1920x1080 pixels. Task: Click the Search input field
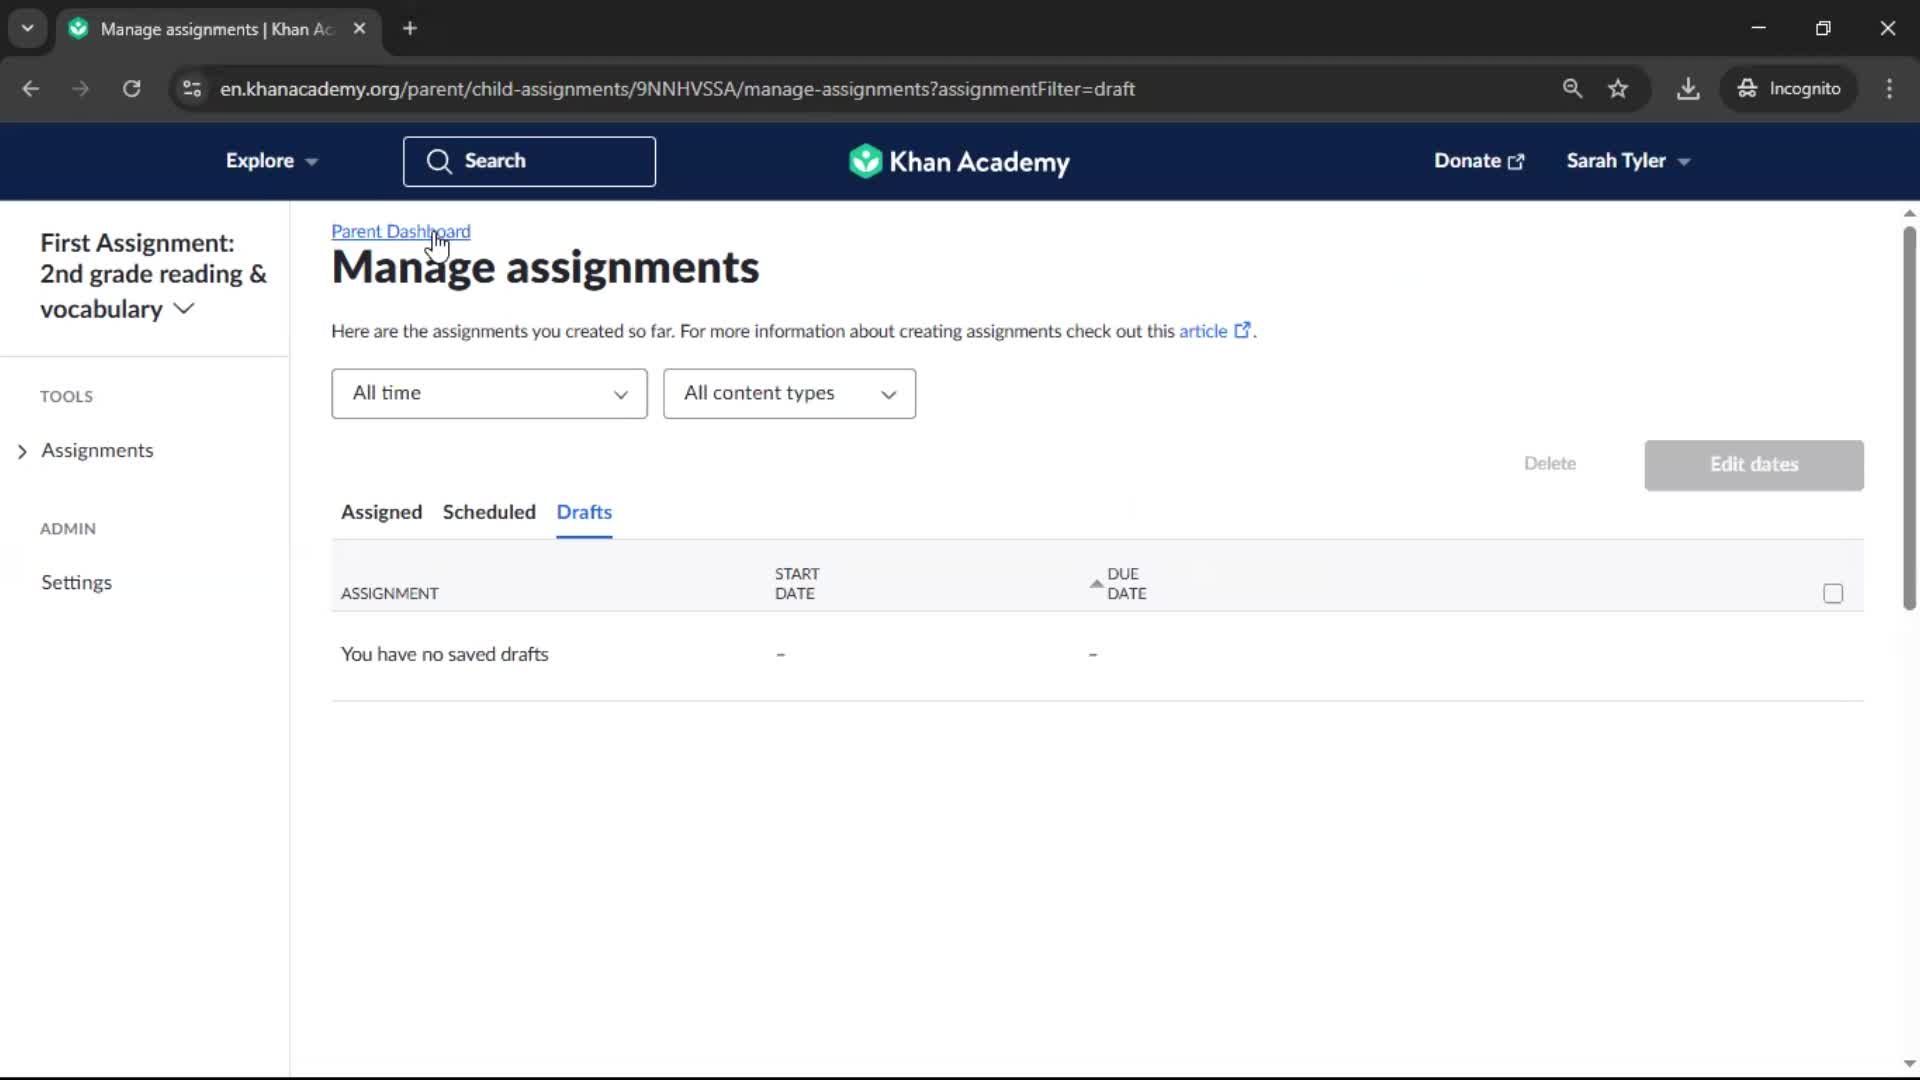[529, 161]
